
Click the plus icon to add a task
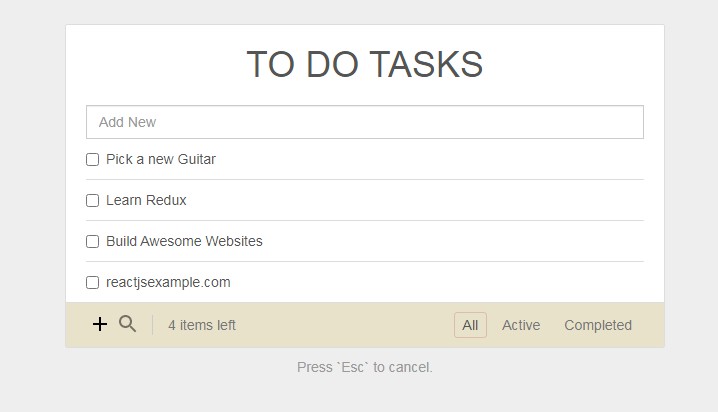[x=100, y=324]
